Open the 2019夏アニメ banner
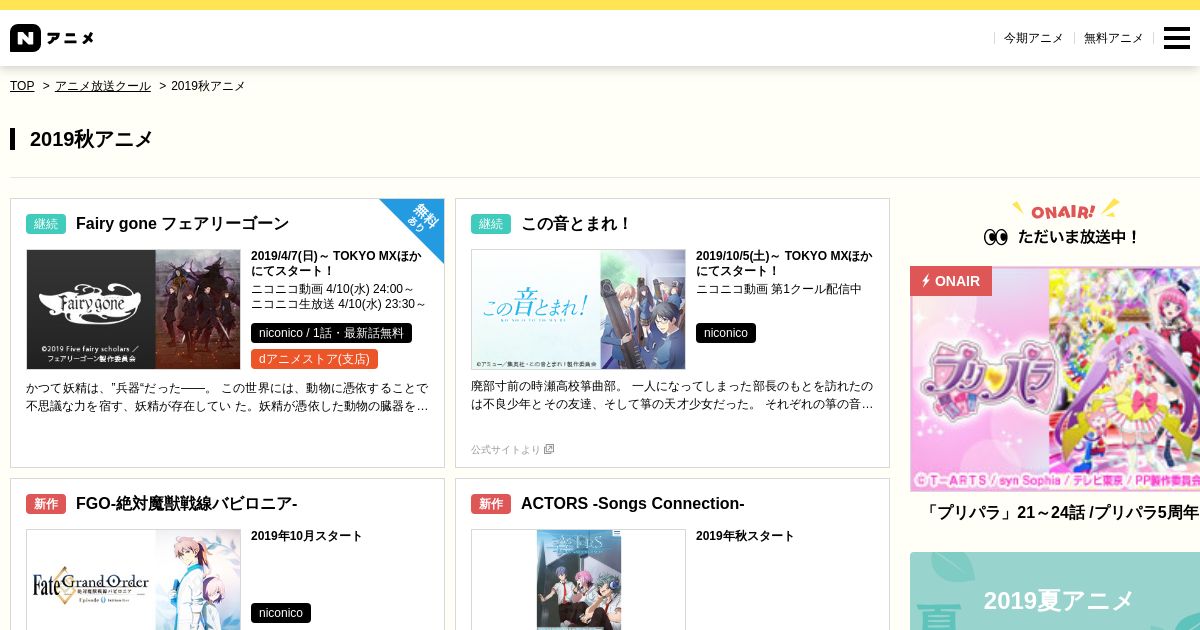The height and width of the screenshot is (630, 1200). tap(1055, 591)
